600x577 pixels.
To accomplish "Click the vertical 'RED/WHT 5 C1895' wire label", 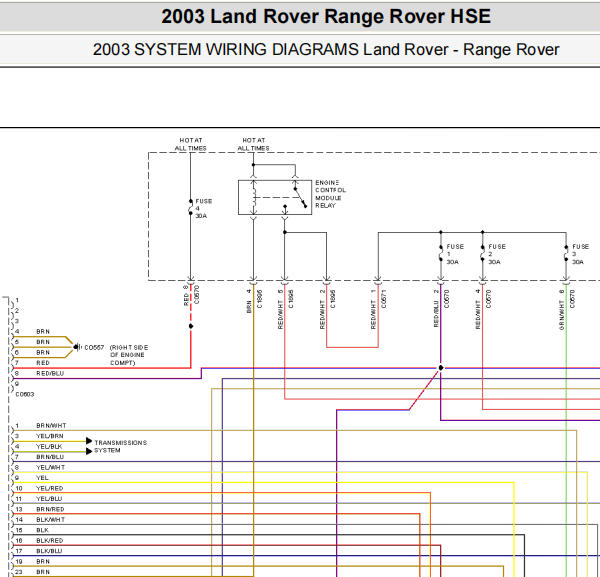I will pos(285,309).
